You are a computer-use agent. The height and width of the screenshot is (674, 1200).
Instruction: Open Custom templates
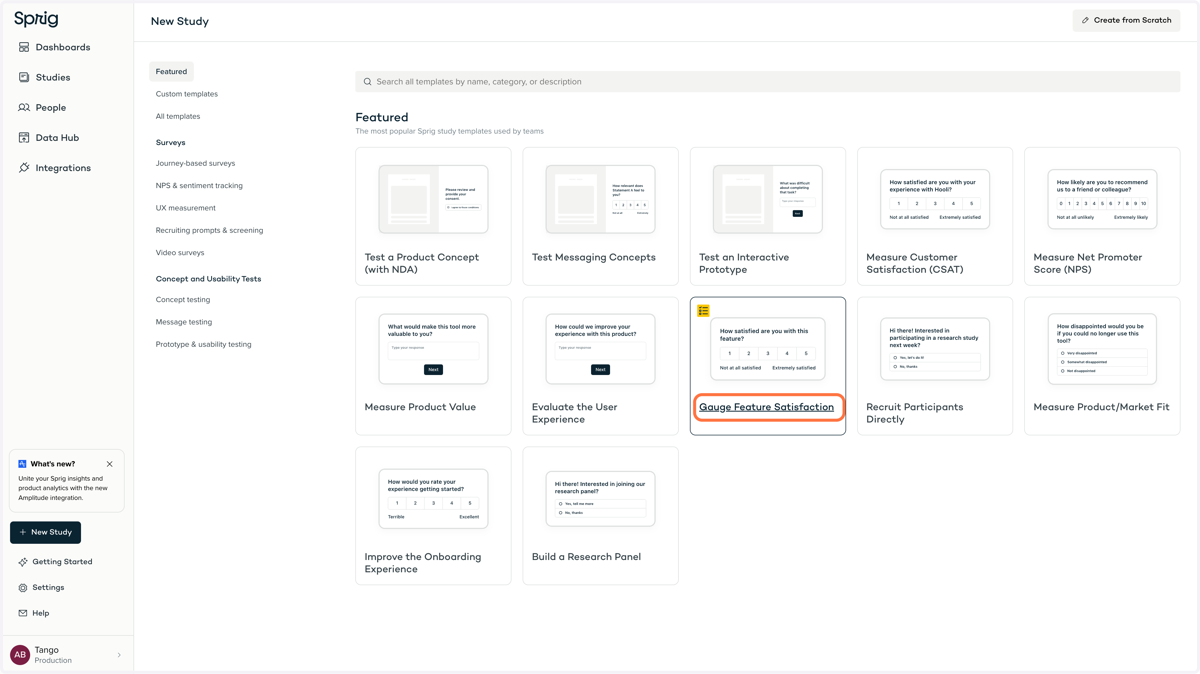[187, 94]
